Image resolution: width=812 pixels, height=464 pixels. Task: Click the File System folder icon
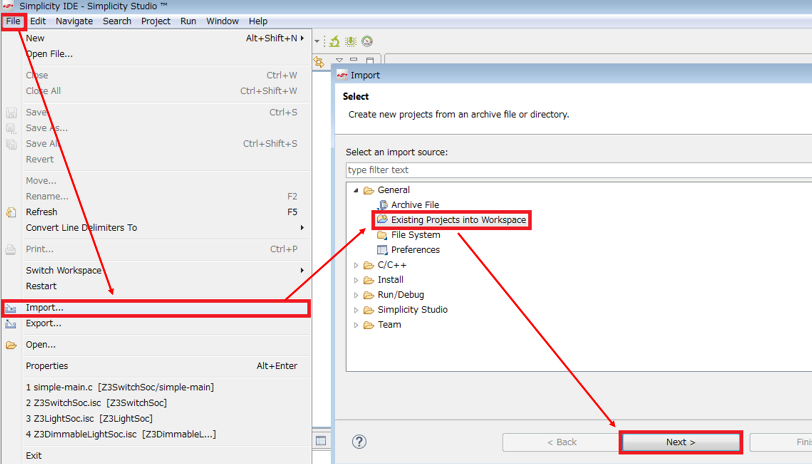tap(382, 235)
